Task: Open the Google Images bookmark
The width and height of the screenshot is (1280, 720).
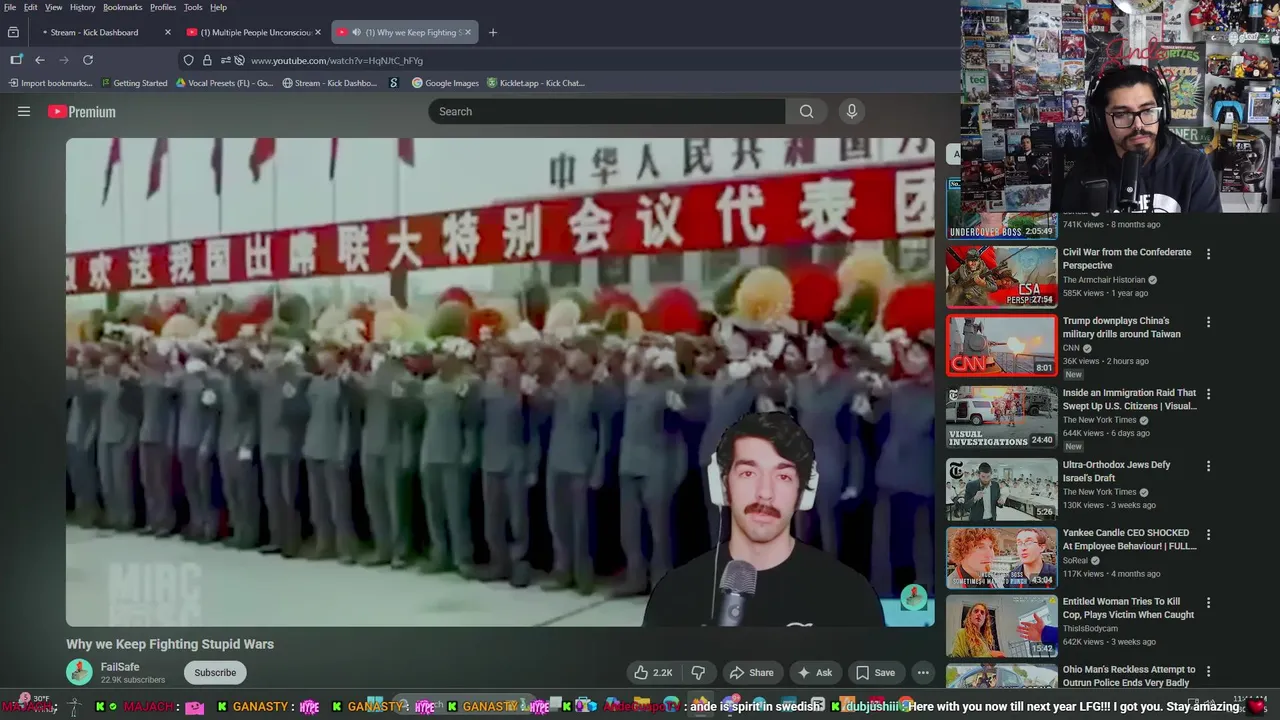Action: (x=446, y=83)
